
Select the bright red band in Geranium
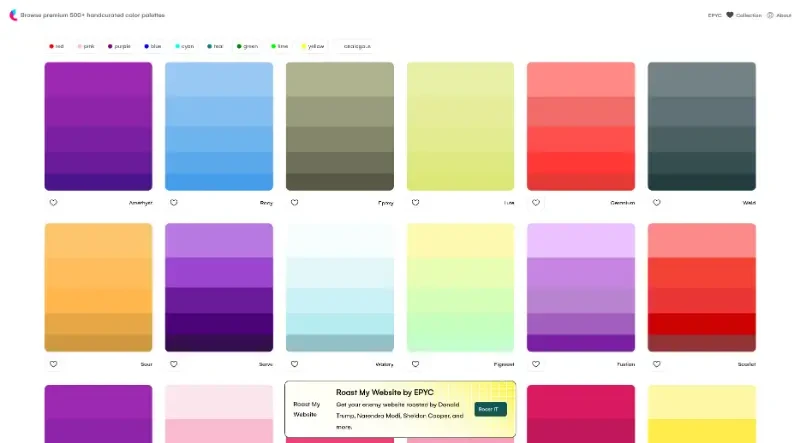580,162
